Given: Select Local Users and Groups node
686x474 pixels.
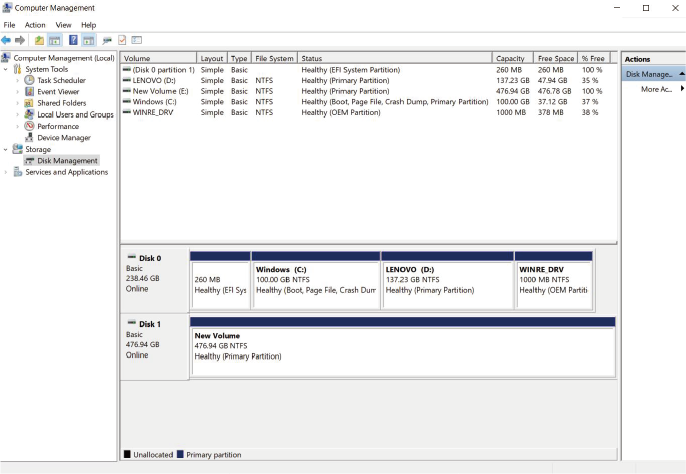Looking at the screenshot, I should [x=75, y=115].
